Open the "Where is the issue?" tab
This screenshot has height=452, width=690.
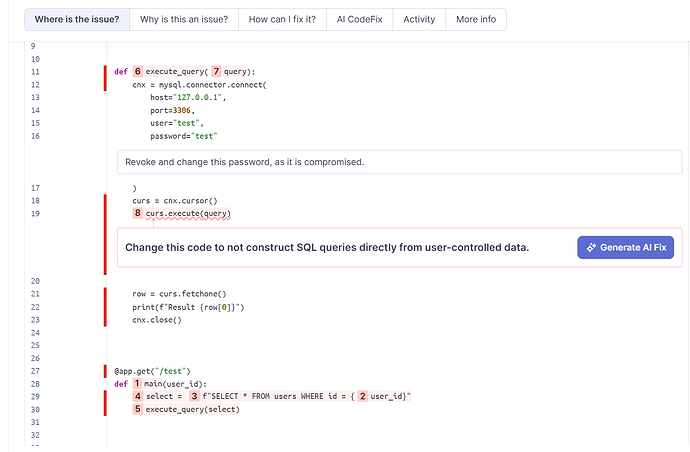tap(77, 20)
